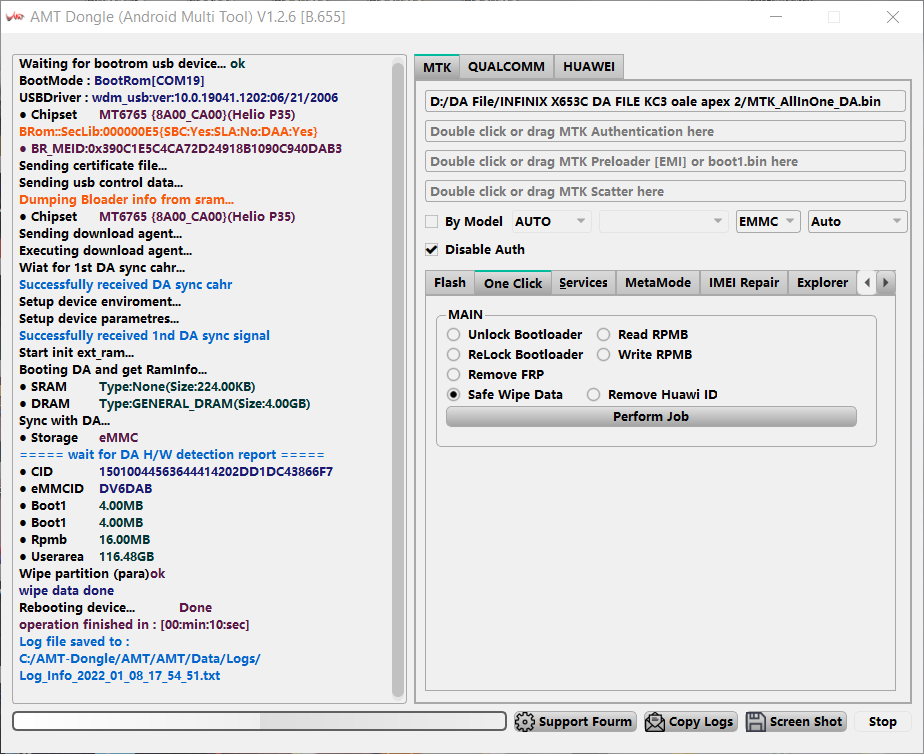Click the AMT Dongle app logo icon
924x754 pixels.
coord(14,17)
